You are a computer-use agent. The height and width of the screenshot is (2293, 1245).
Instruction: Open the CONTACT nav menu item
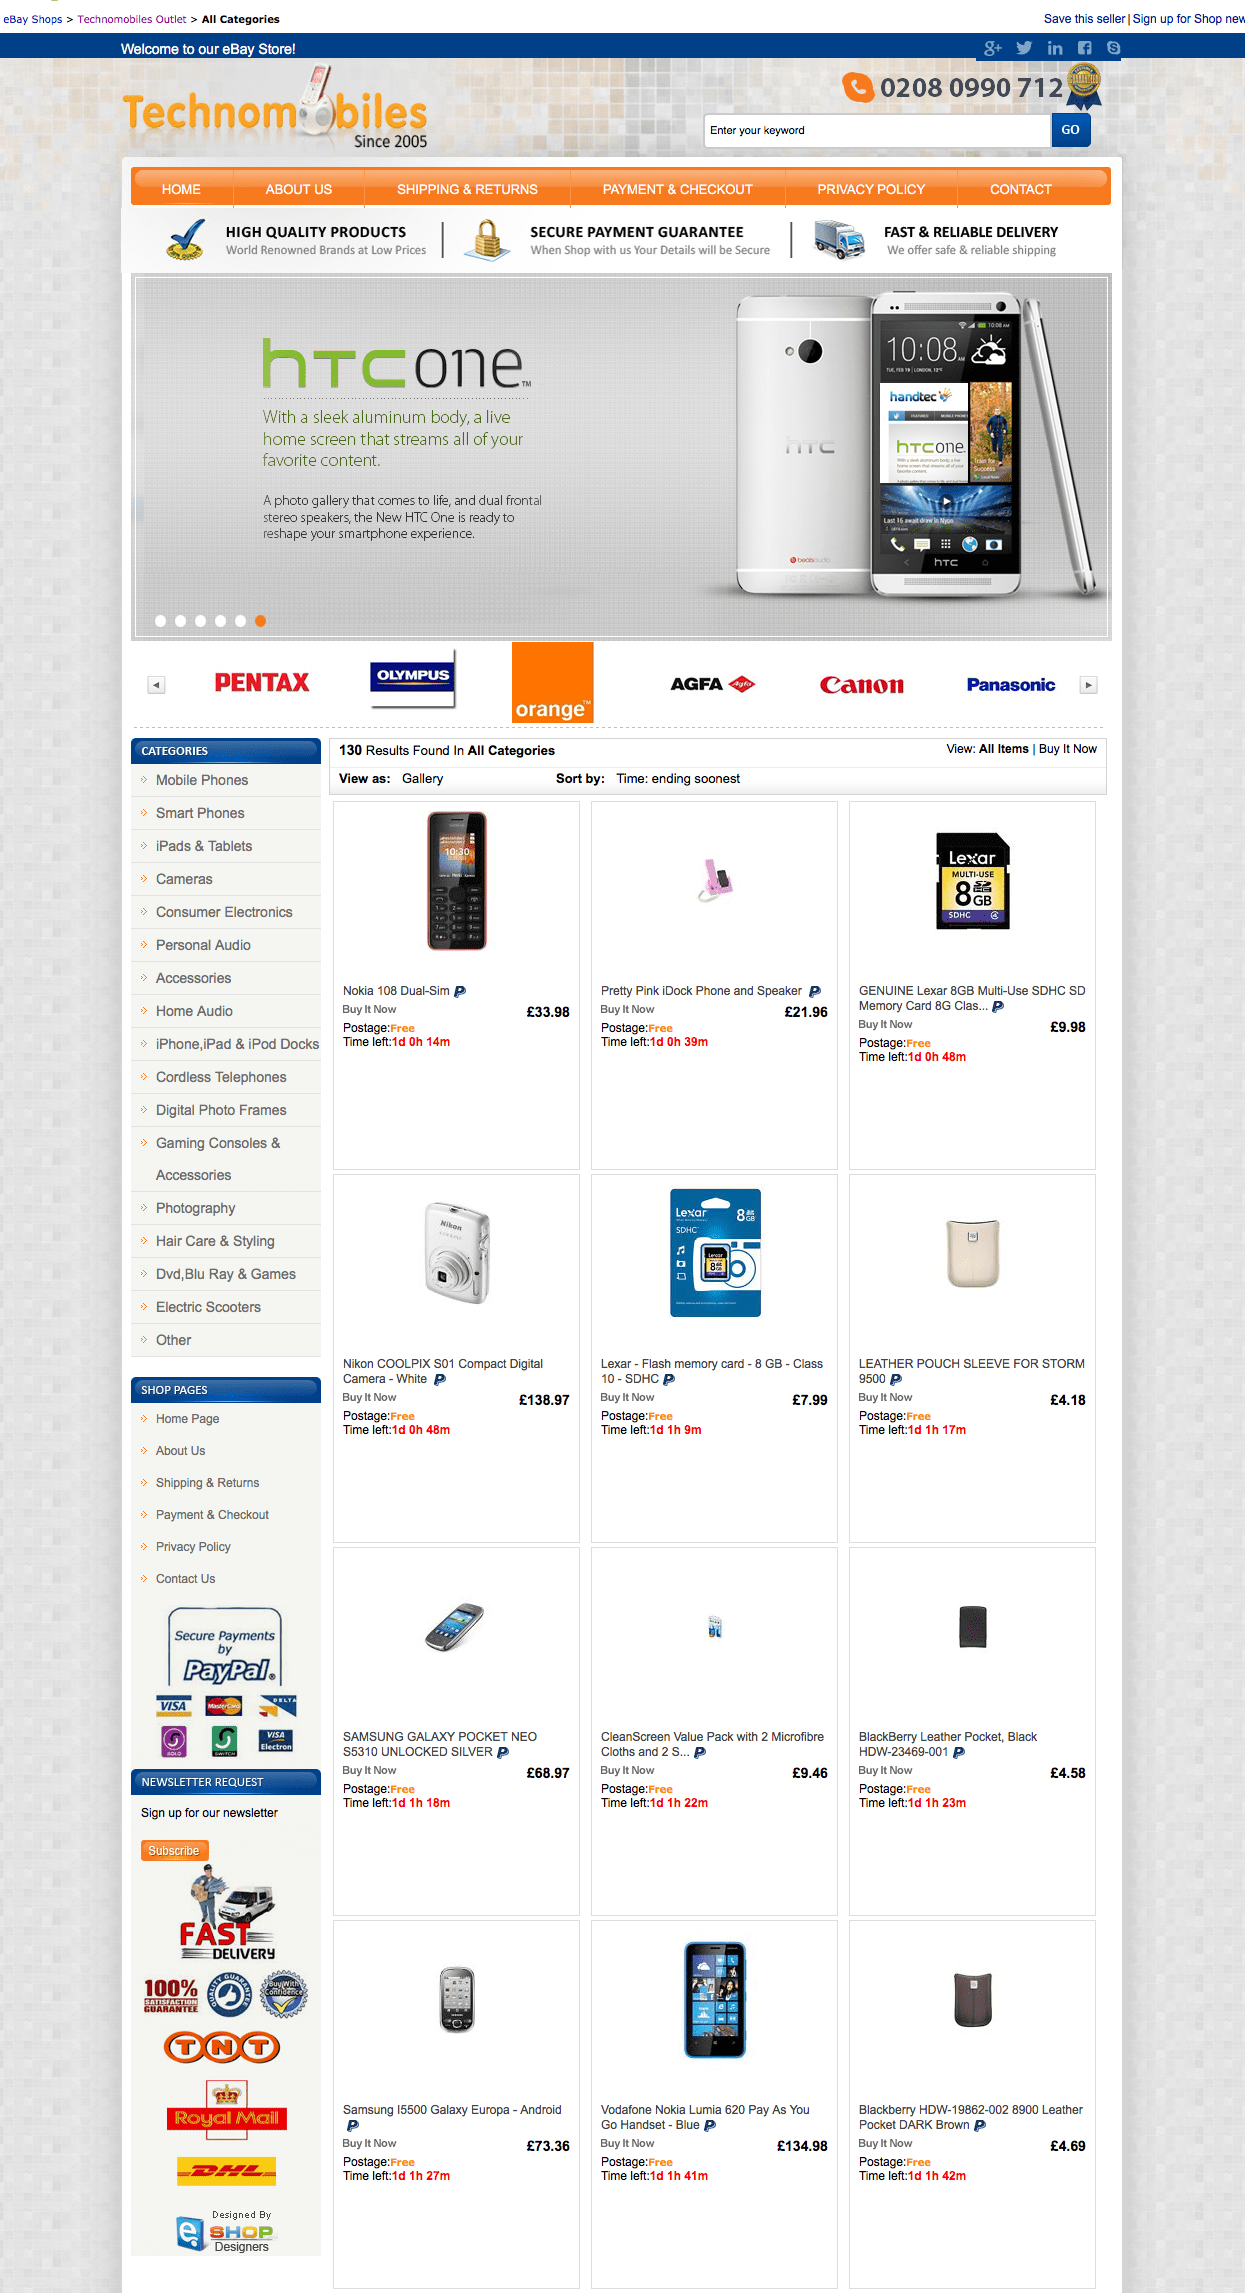click(x=1020, y=189)
